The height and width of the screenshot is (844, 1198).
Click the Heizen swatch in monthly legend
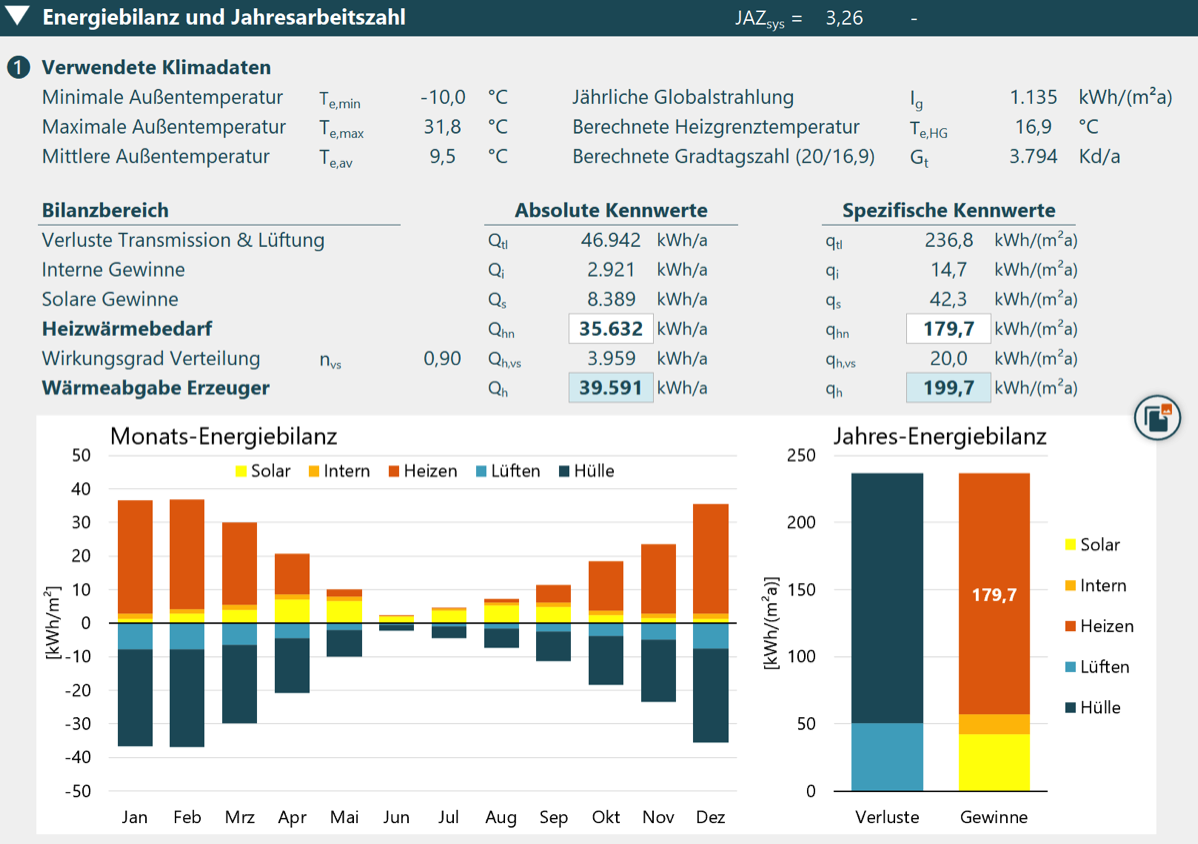coord(394,471)
